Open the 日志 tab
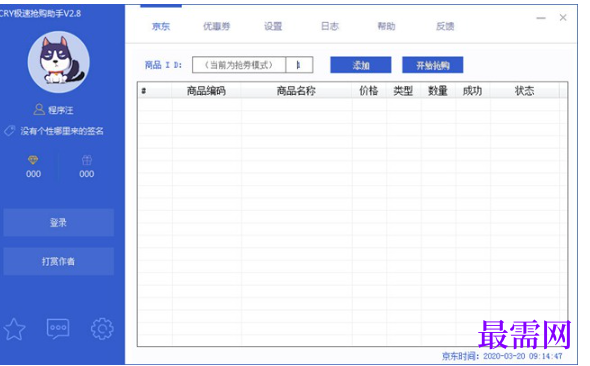590x366 pixels. (330, 26)
